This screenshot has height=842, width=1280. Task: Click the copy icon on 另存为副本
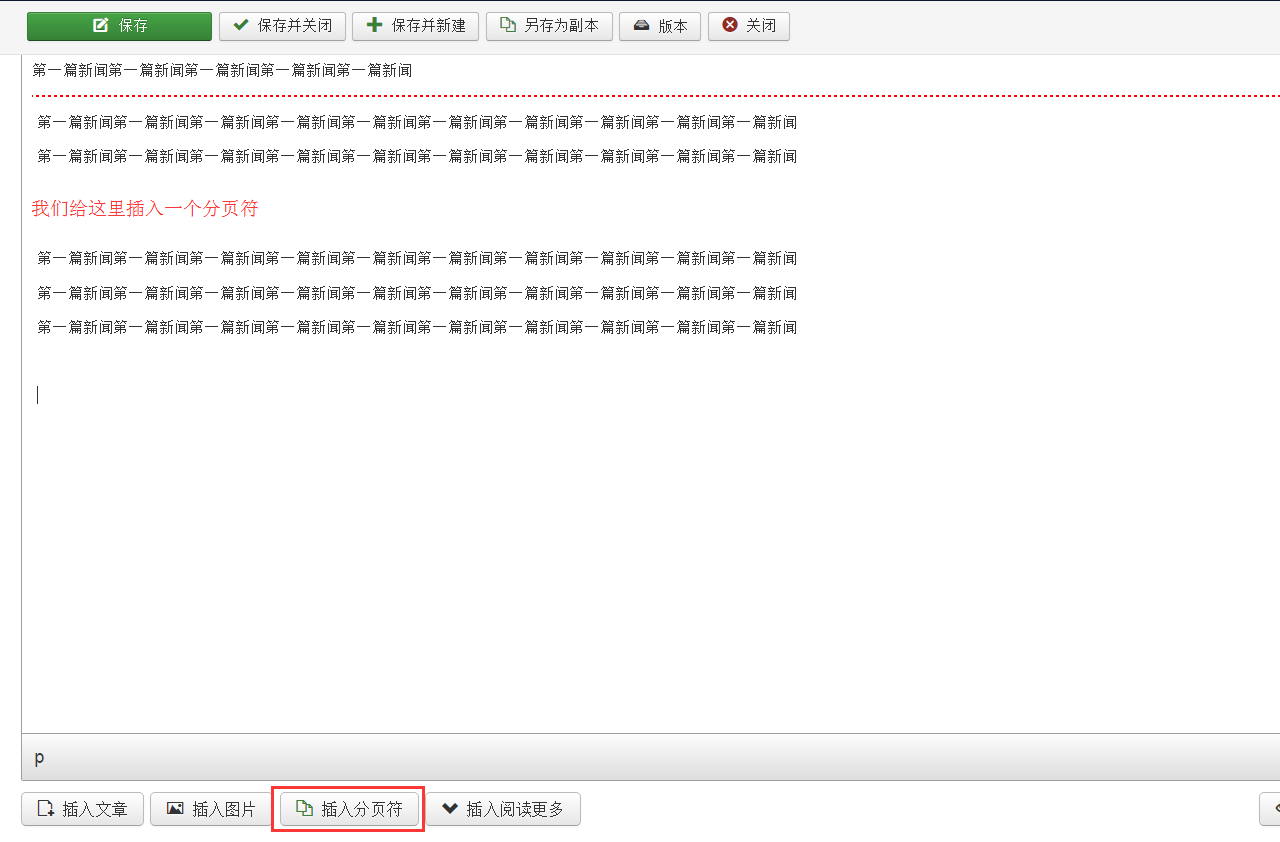tap(506, 26)
